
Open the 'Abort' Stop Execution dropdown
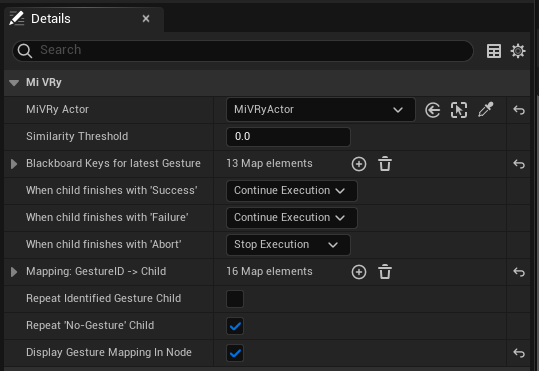click(x=288, y=245)
